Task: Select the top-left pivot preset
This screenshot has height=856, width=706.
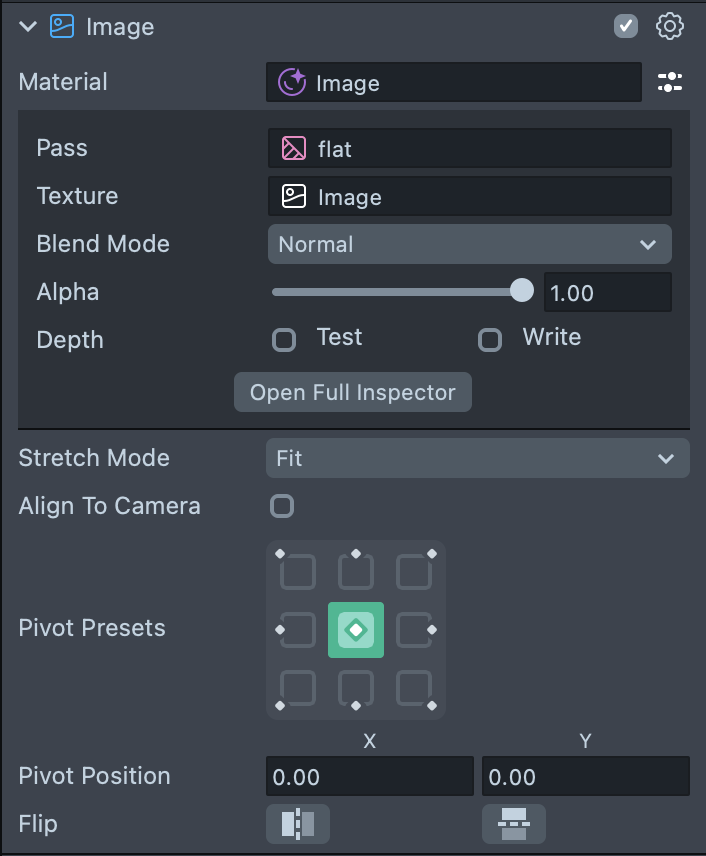Action: tap(298, 572)
